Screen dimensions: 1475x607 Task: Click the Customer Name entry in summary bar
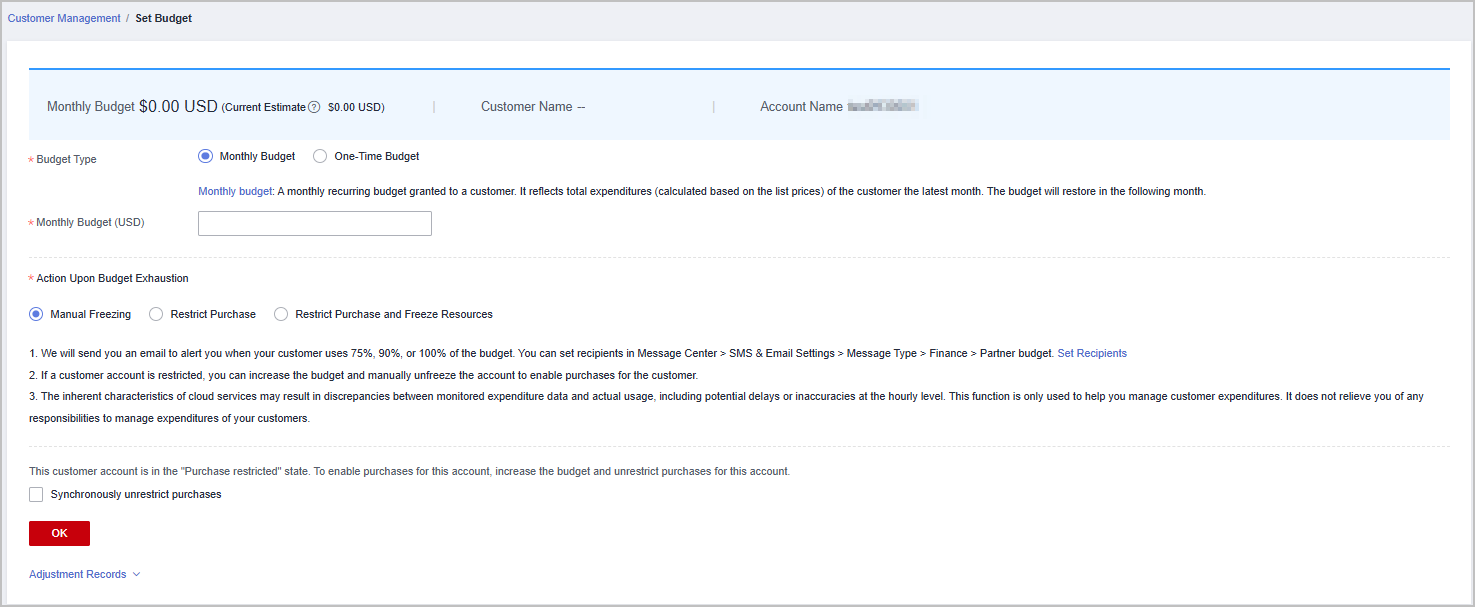pyautogui.click(x=533, y=107)
